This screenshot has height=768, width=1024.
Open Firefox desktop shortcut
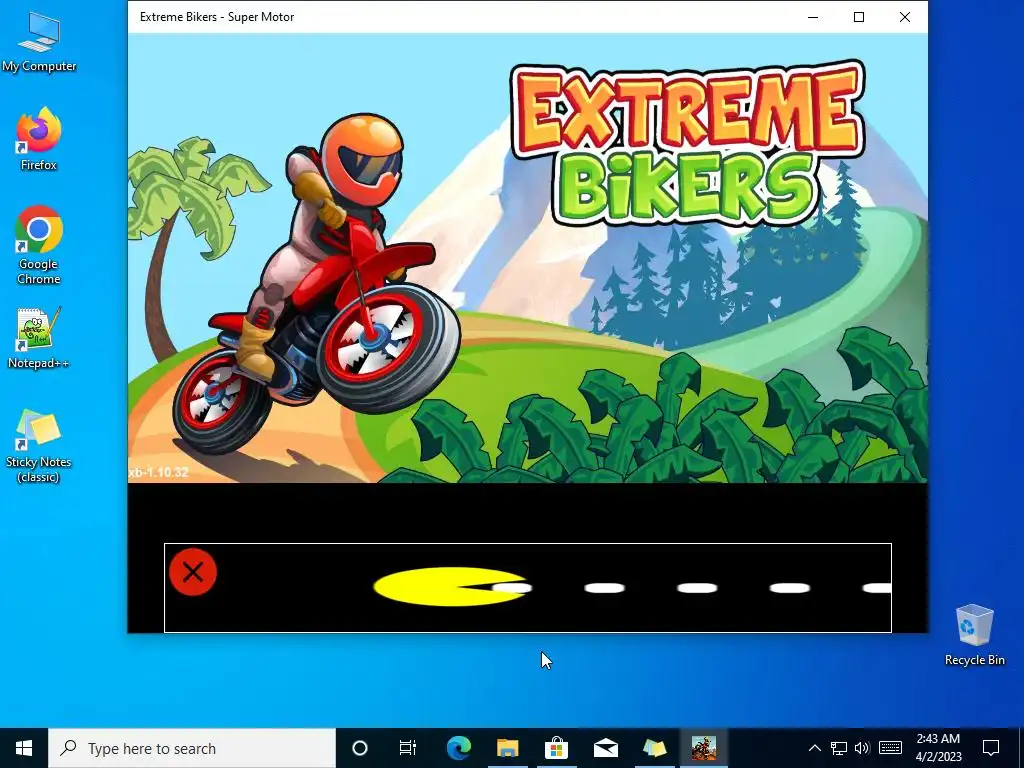click(39, 139)
